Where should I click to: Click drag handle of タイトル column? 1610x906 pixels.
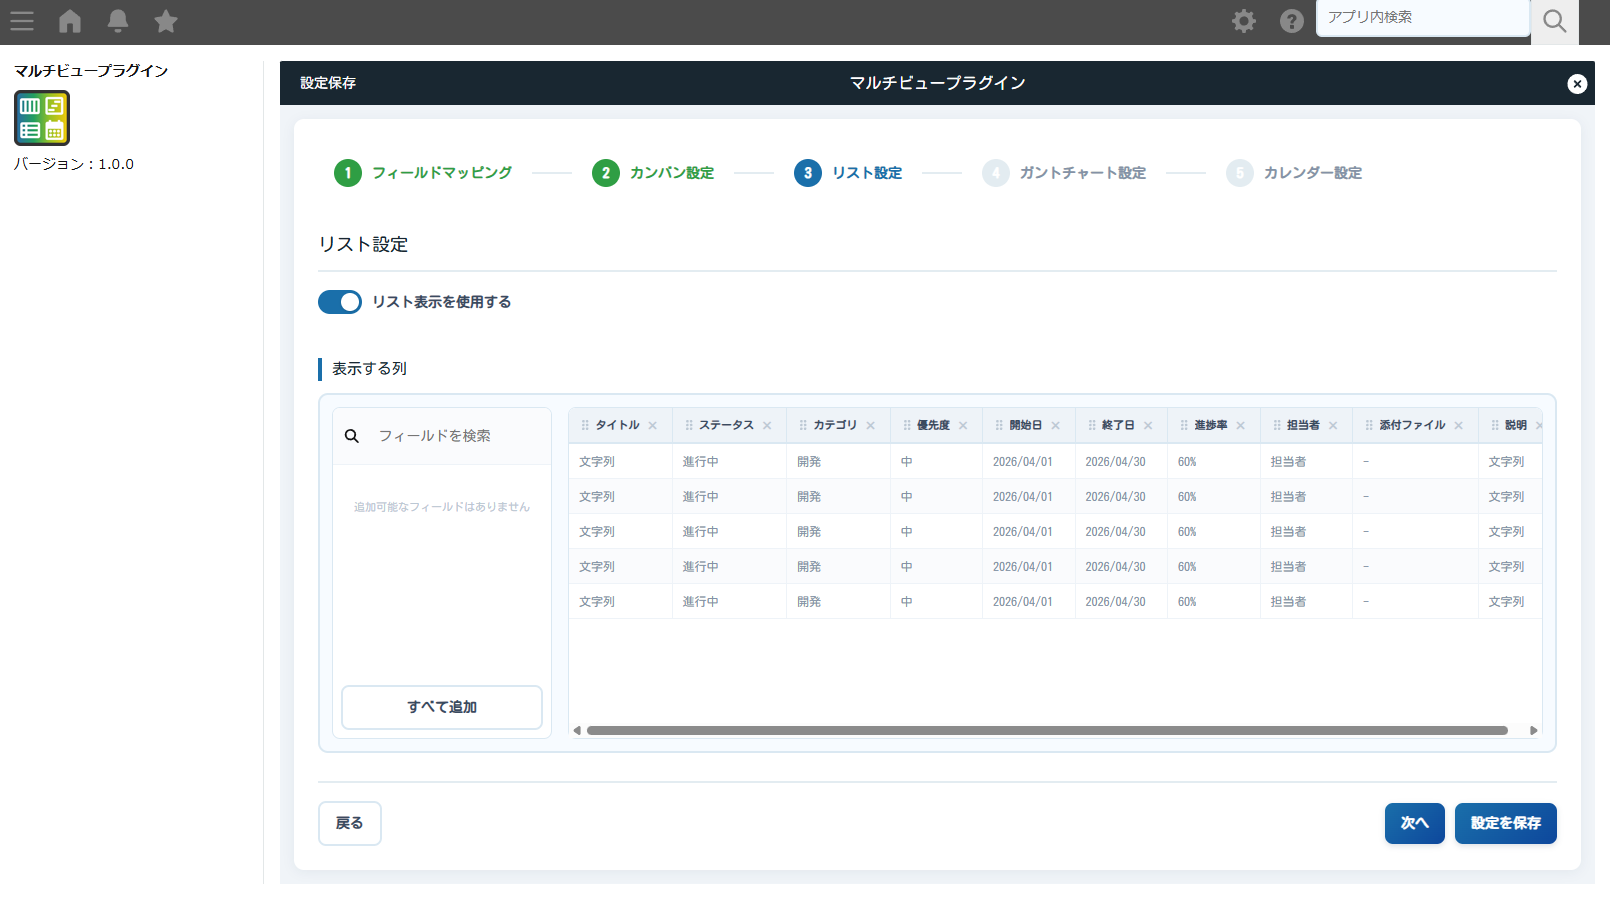585,426
